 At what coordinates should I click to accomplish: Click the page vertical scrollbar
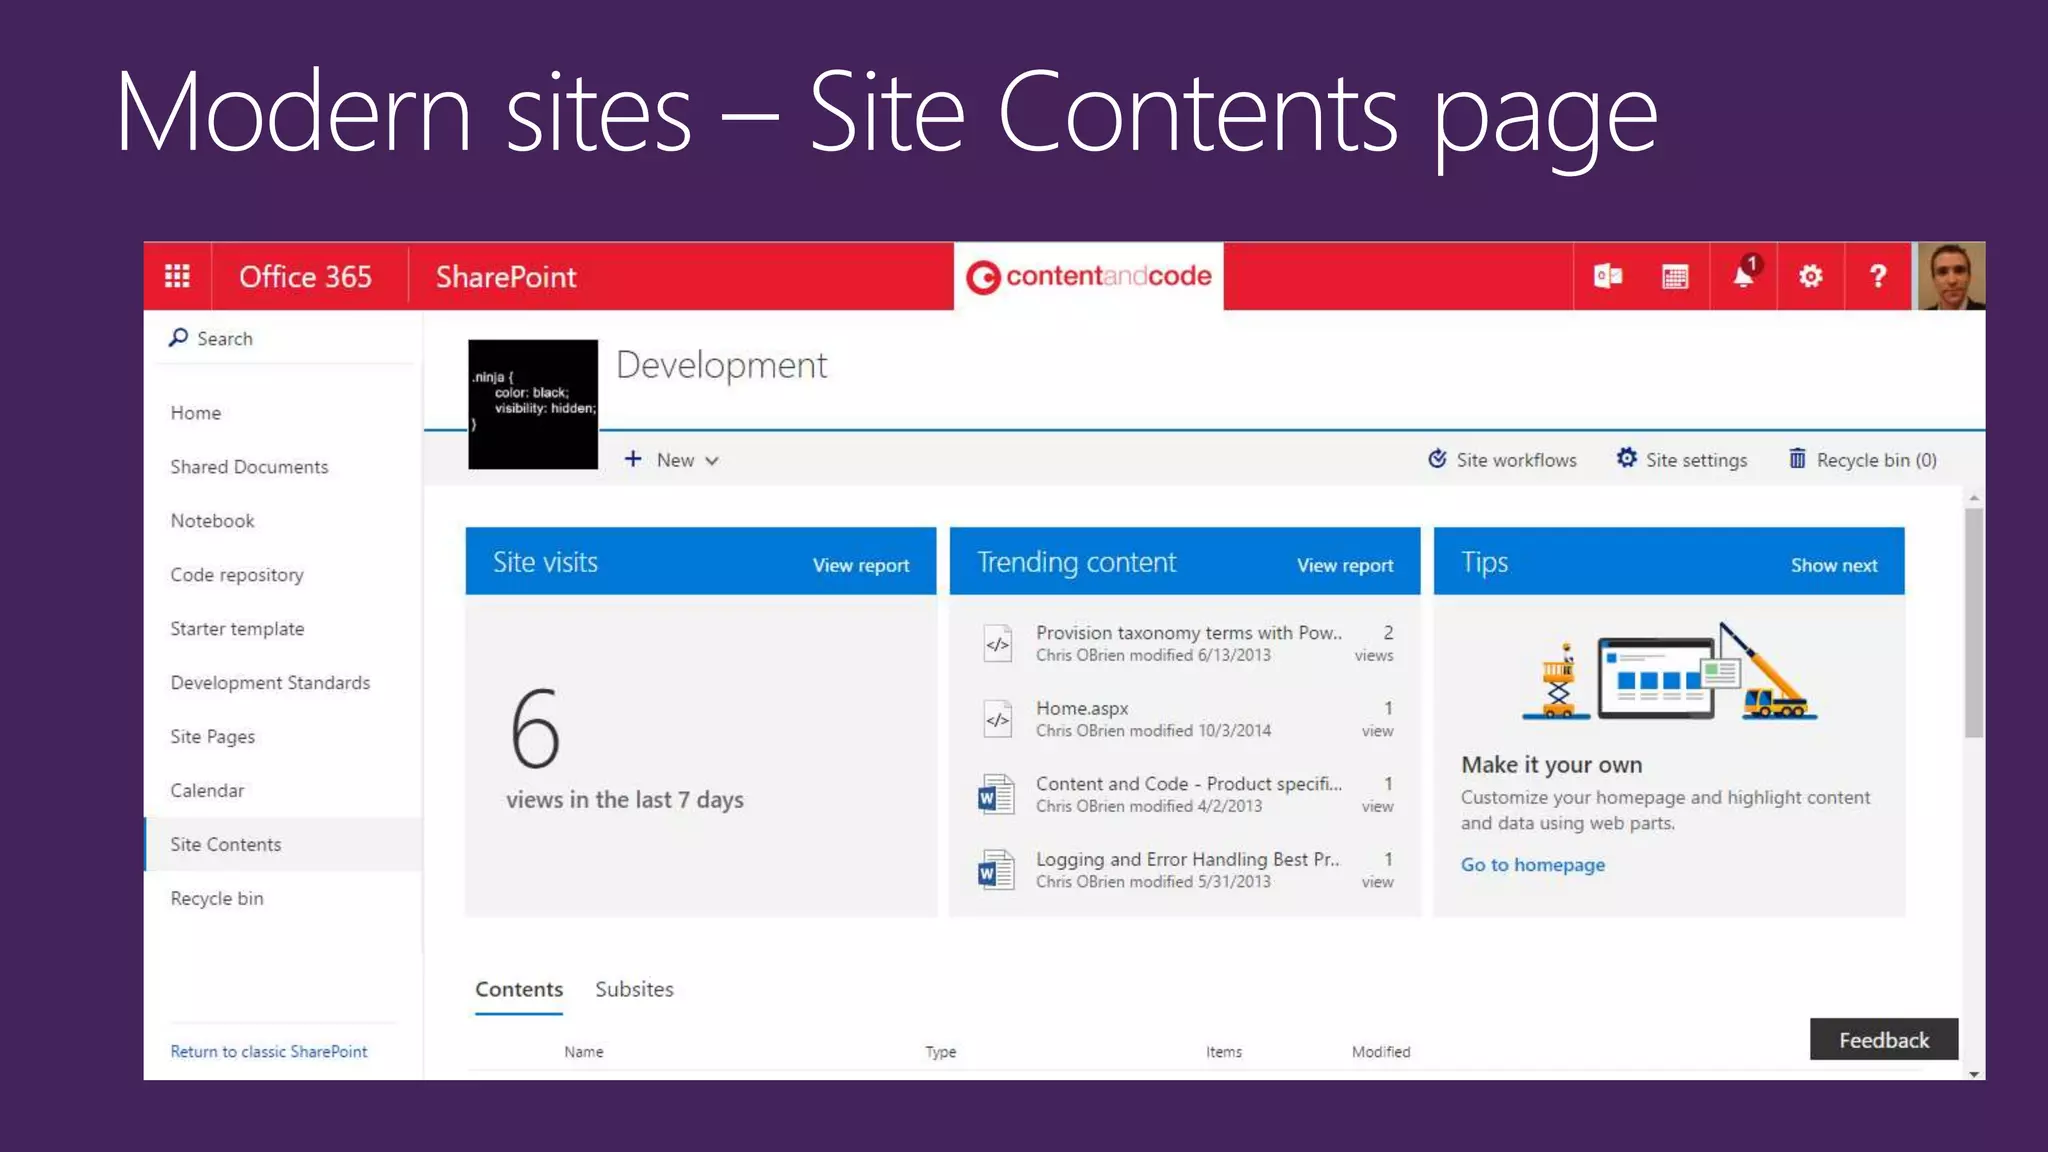click(1973, 620)
